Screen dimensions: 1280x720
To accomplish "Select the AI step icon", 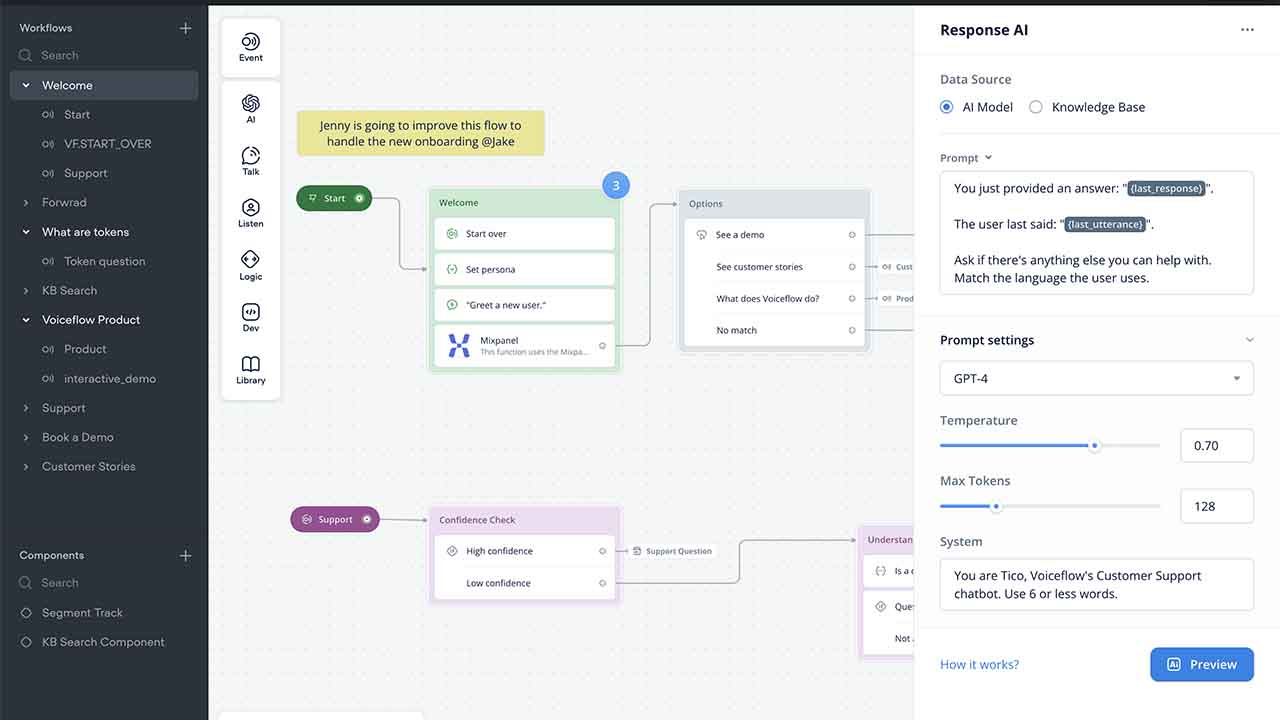I will [x=251, y=103].
